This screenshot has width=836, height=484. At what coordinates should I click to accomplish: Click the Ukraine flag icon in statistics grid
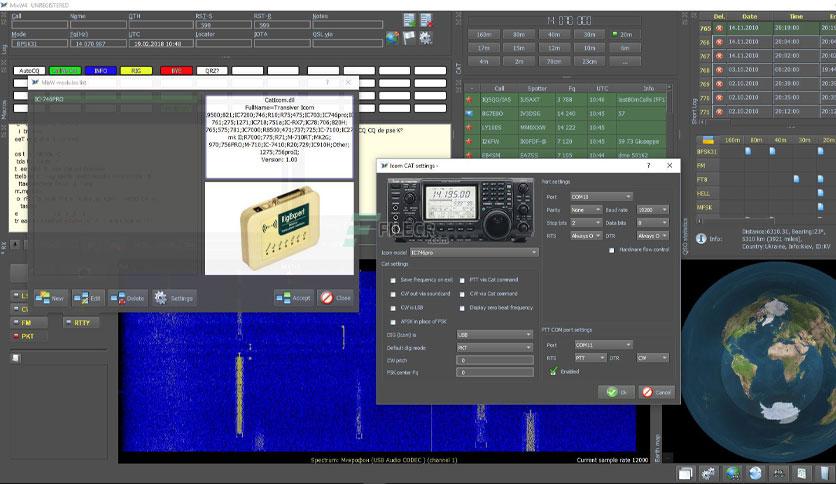(x=708, y=140)
